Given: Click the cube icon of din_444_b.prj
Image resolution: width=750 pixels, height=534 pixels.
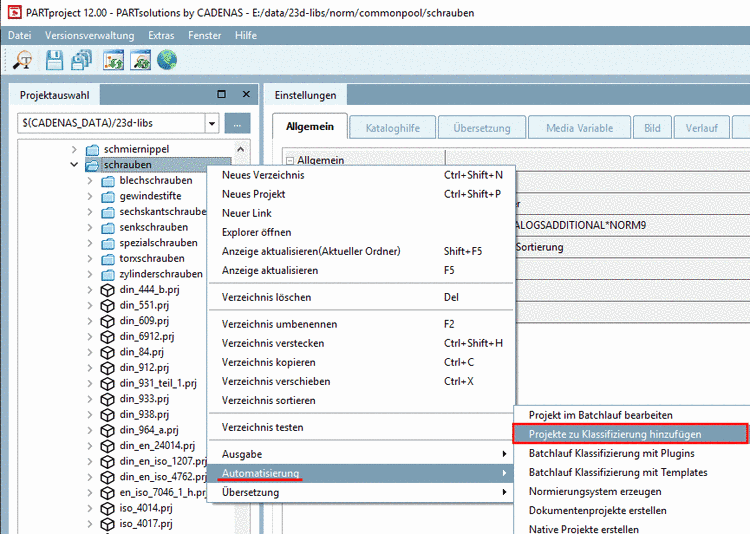Looking at the screenshot, I should click(x=108, y=290).
